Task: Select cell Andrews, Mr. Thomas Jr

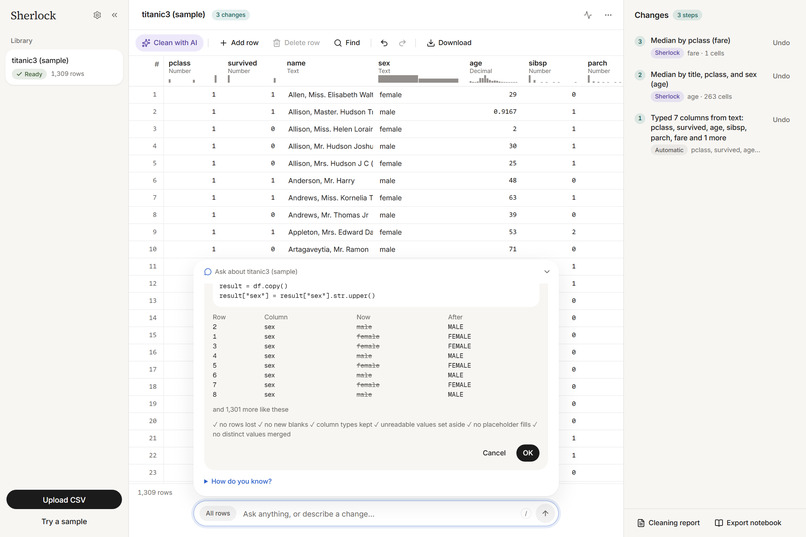Action: [328, 215]
